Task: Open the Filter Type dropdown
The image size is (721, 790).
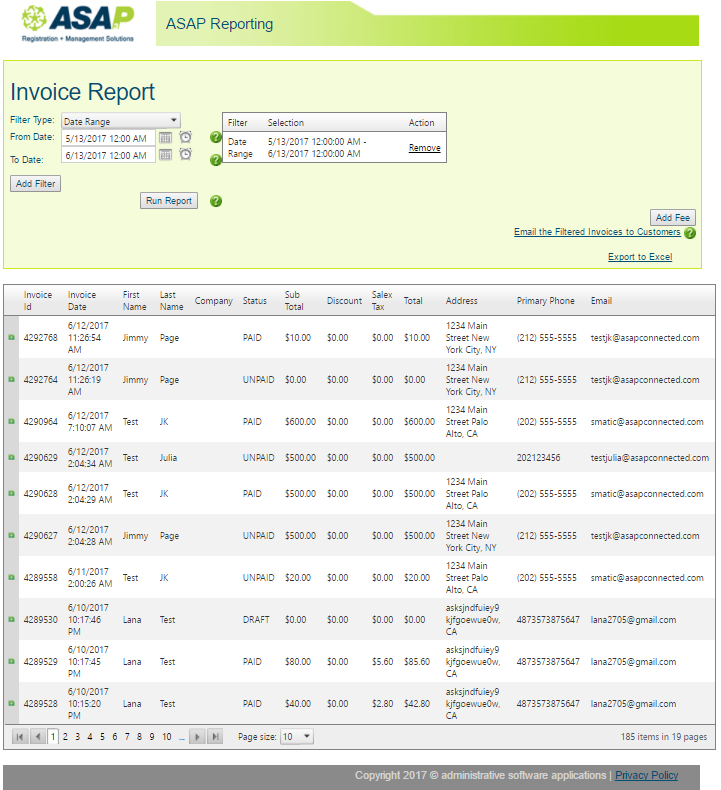Action: point(120,121)
